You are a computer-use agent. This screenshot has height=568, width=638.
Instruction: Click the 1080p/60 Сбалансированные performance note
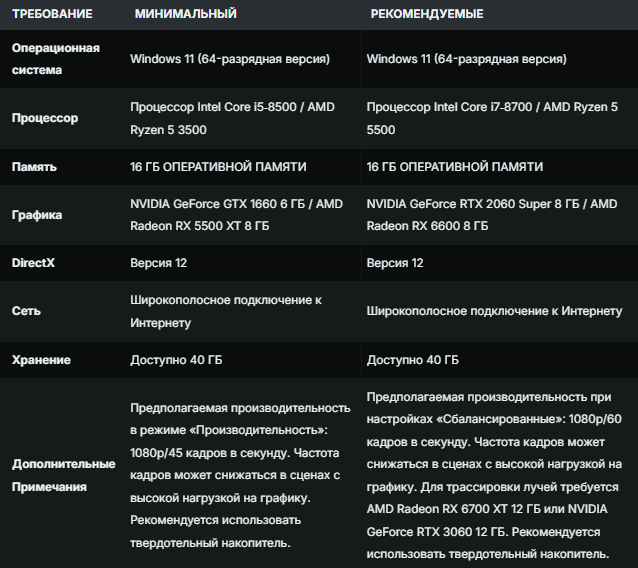(494, 475)
